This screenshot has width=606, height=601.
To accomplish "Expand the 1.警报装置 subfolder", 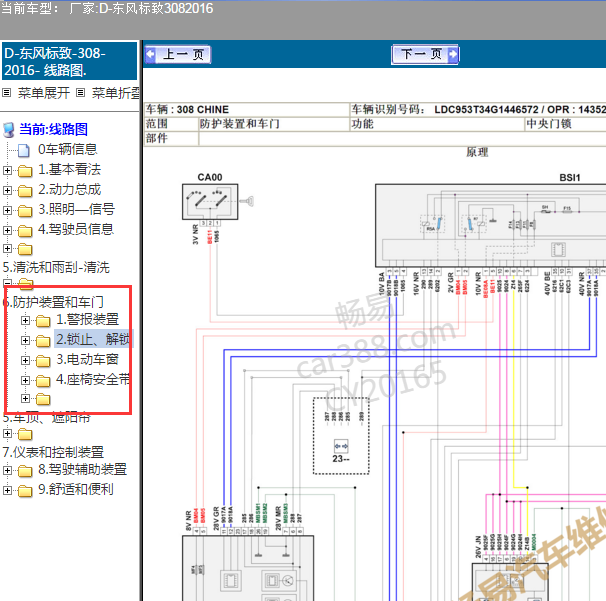I will click(25, 320).
